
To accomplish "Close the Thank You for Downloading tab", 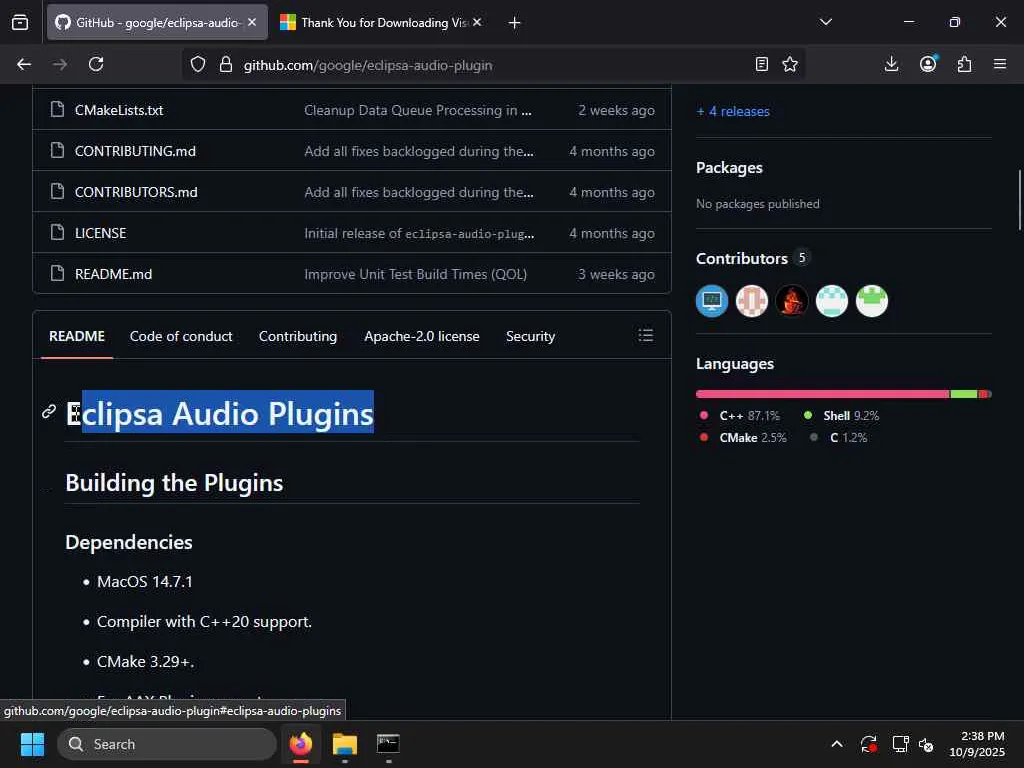I will (477, 22).
